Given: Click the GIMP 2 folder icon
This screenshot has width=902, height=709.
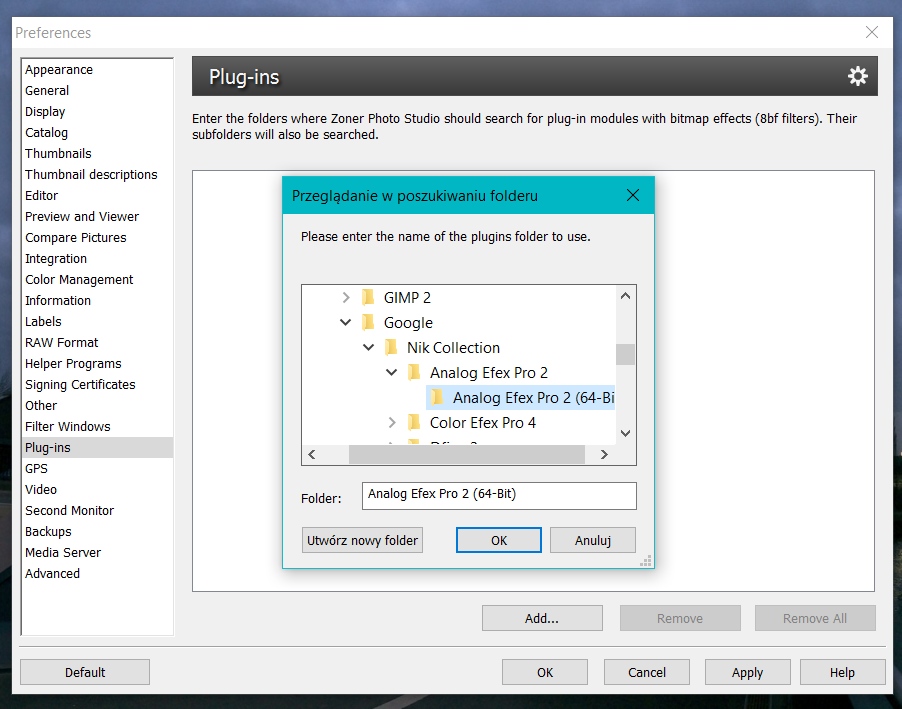Looking at the screenshot, I should click(x=368, y=297).
